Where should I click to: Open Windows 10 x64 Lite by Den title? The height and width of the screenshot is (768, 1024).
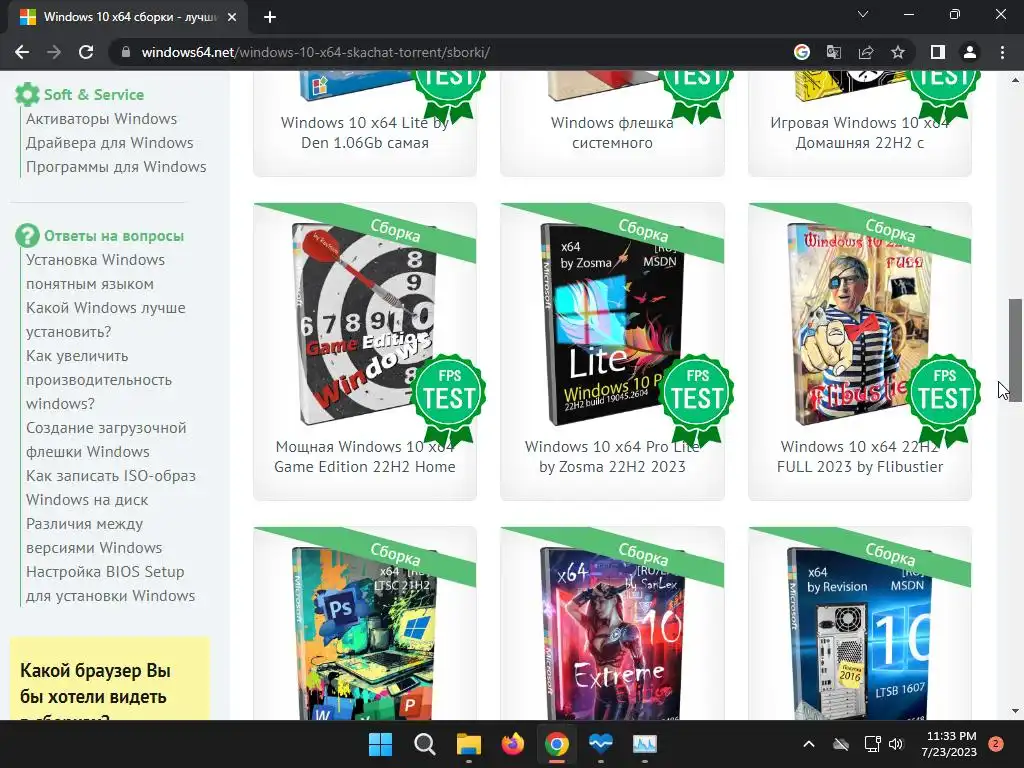[364, 133]
